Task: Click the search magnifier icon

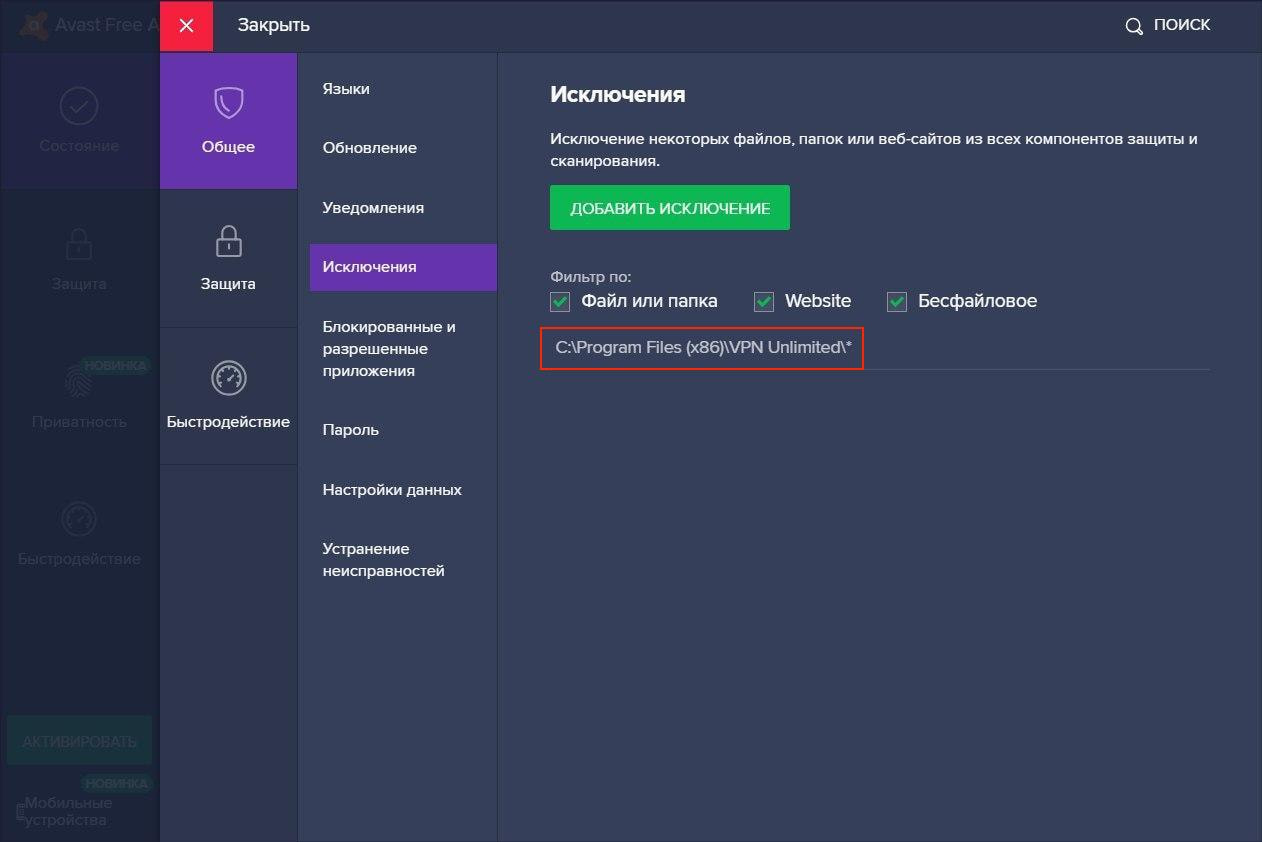Action: (x=1134, y=26)
